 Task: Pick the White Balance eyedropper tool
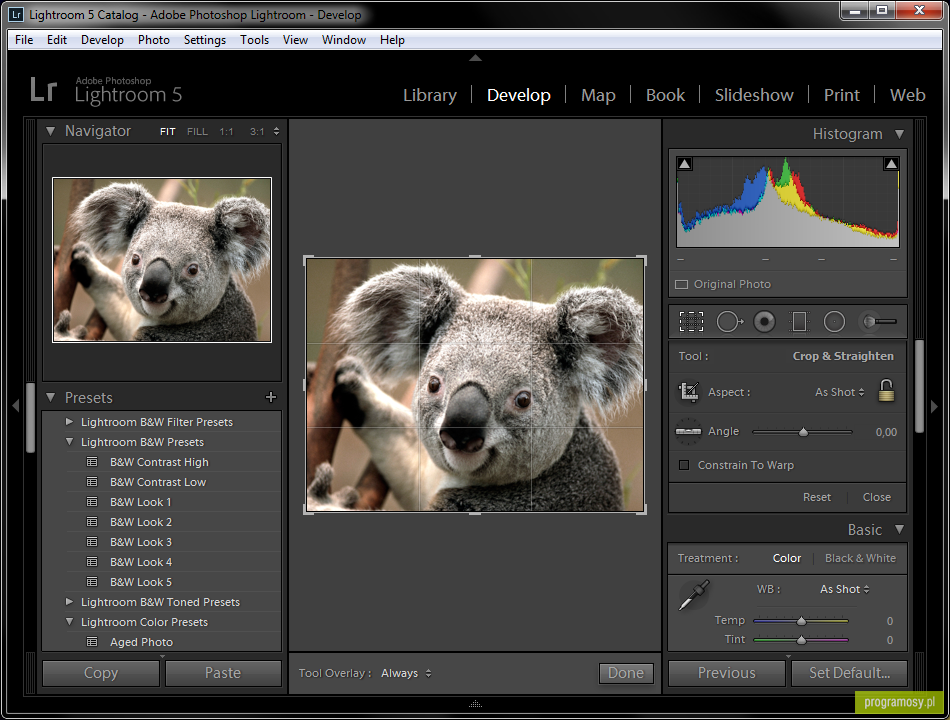pos(694,595)
